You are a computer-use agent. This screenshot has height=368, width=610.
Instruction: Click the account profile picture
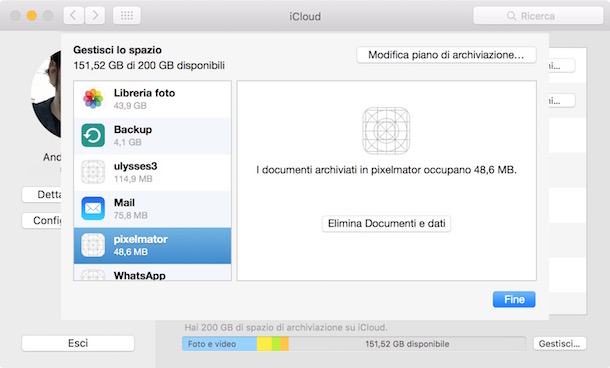46,95
